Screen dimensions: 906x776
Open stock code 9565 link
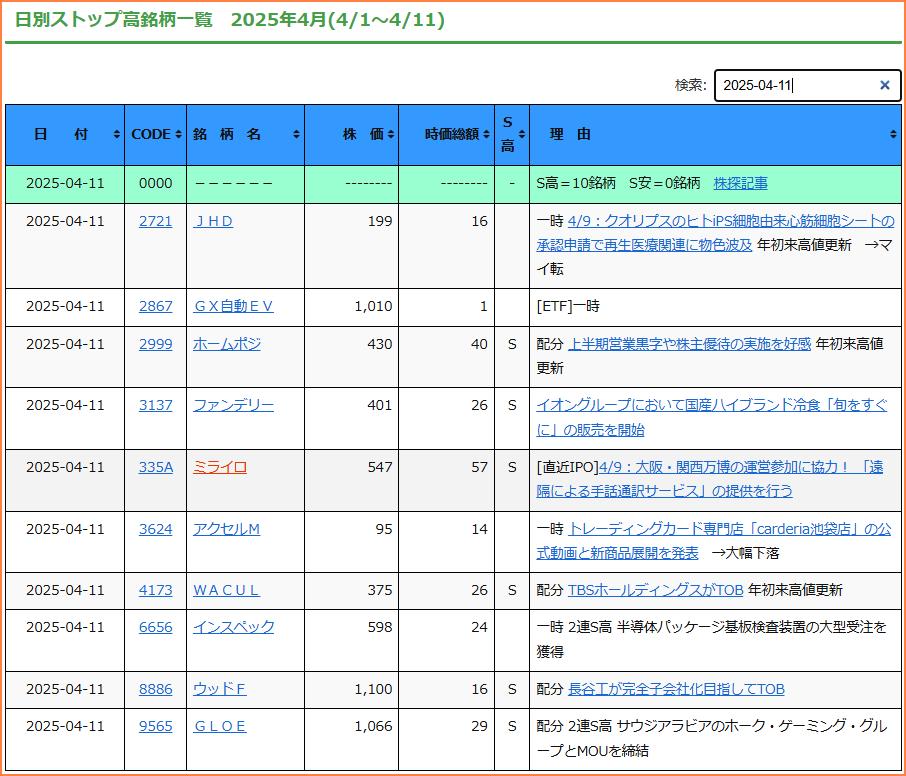pos(155,726)
